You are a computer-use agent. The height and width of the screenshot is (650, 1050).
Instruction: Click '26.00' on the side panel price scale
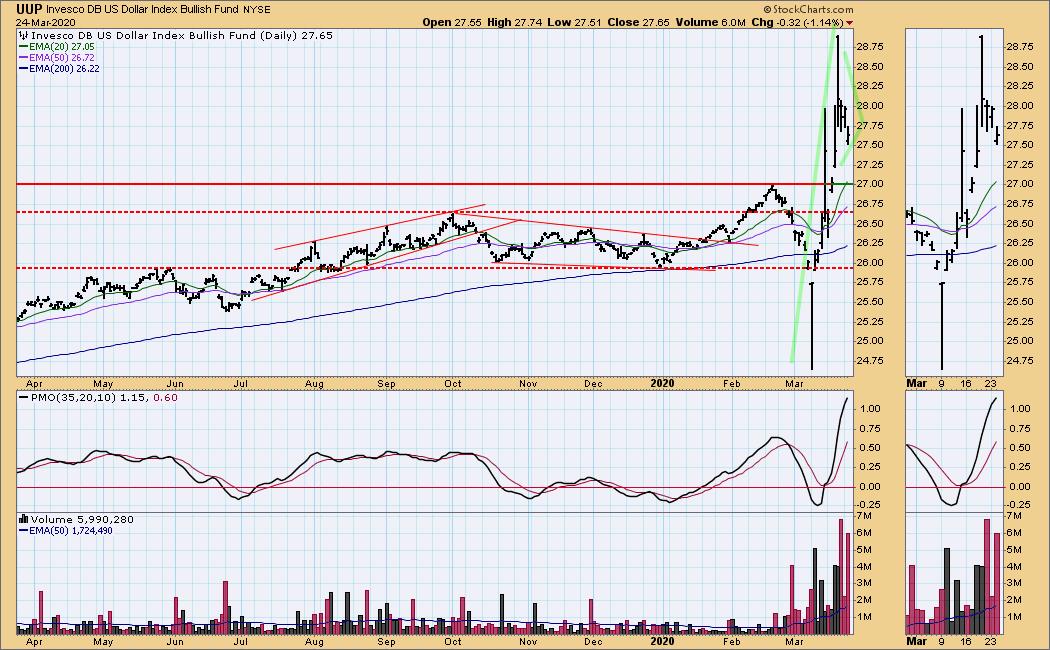tap(1020, 262)
